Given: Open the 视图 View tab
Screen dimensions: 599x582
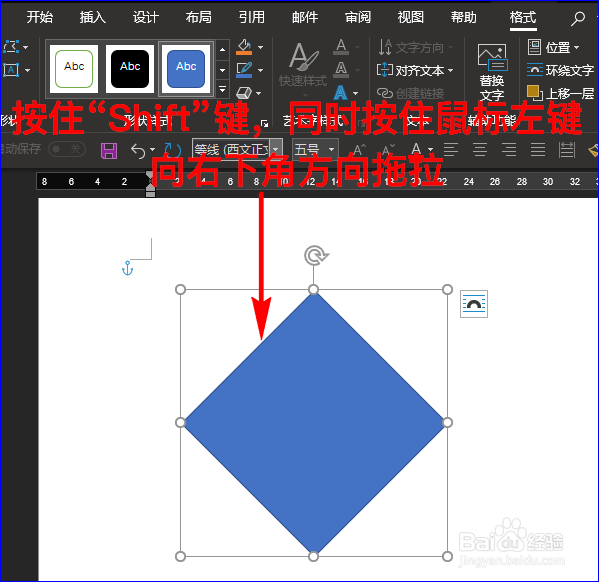Looking at the screenshot, I should 411,17.
